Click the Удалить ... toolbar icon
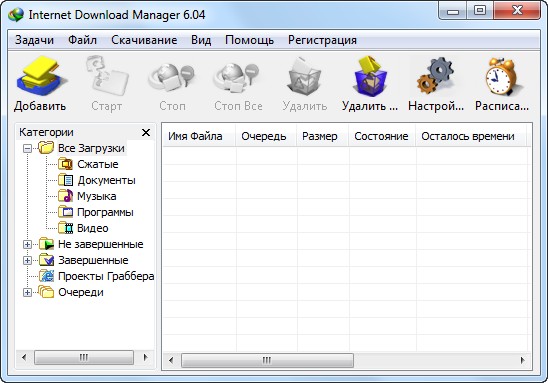This screenshot has height=383, width=548. pos(370,76)
